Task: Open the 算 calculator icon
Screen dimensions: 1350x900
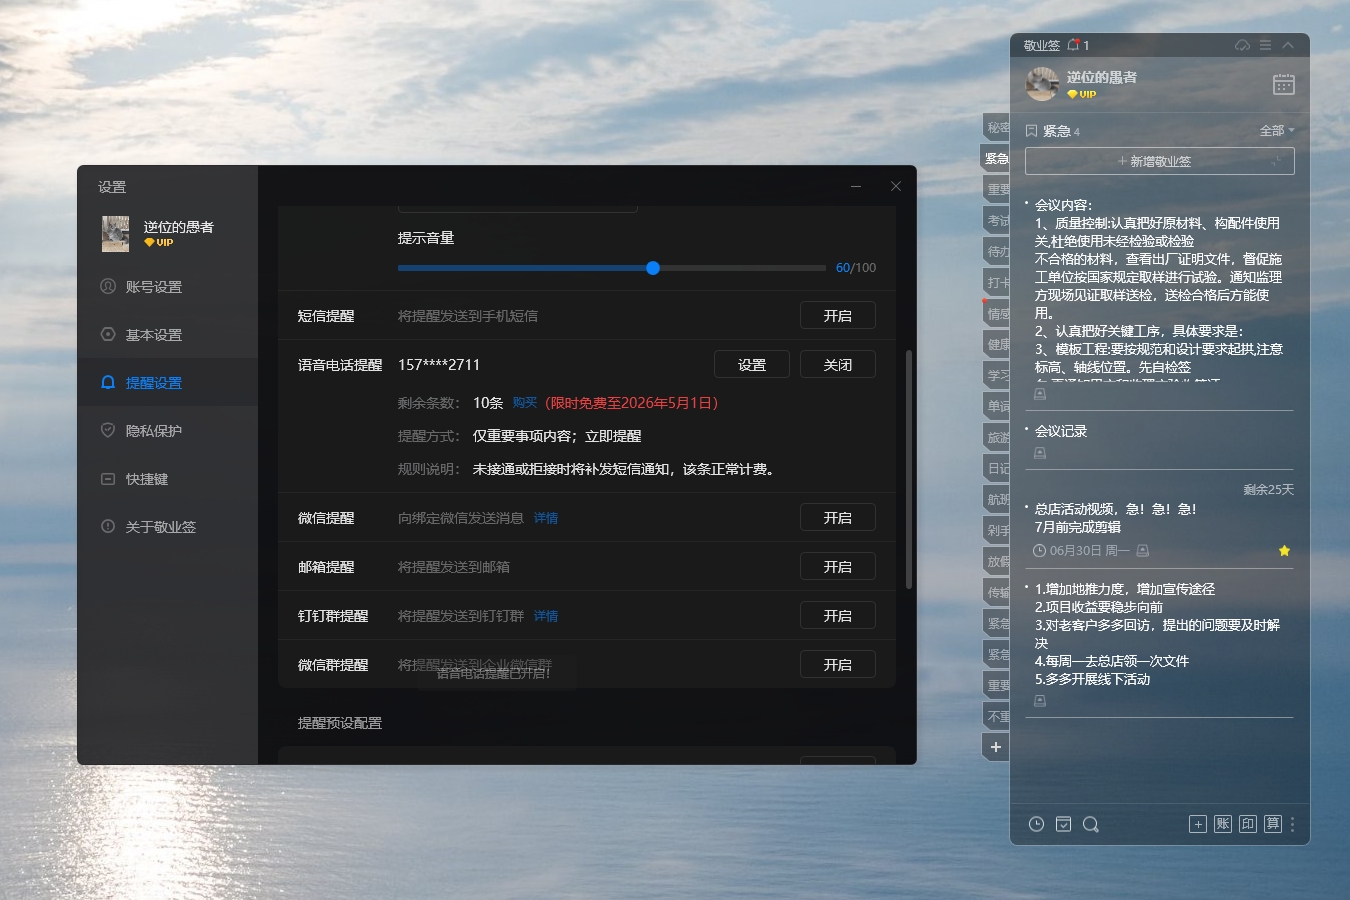Action: click(x=1272, y=824)
